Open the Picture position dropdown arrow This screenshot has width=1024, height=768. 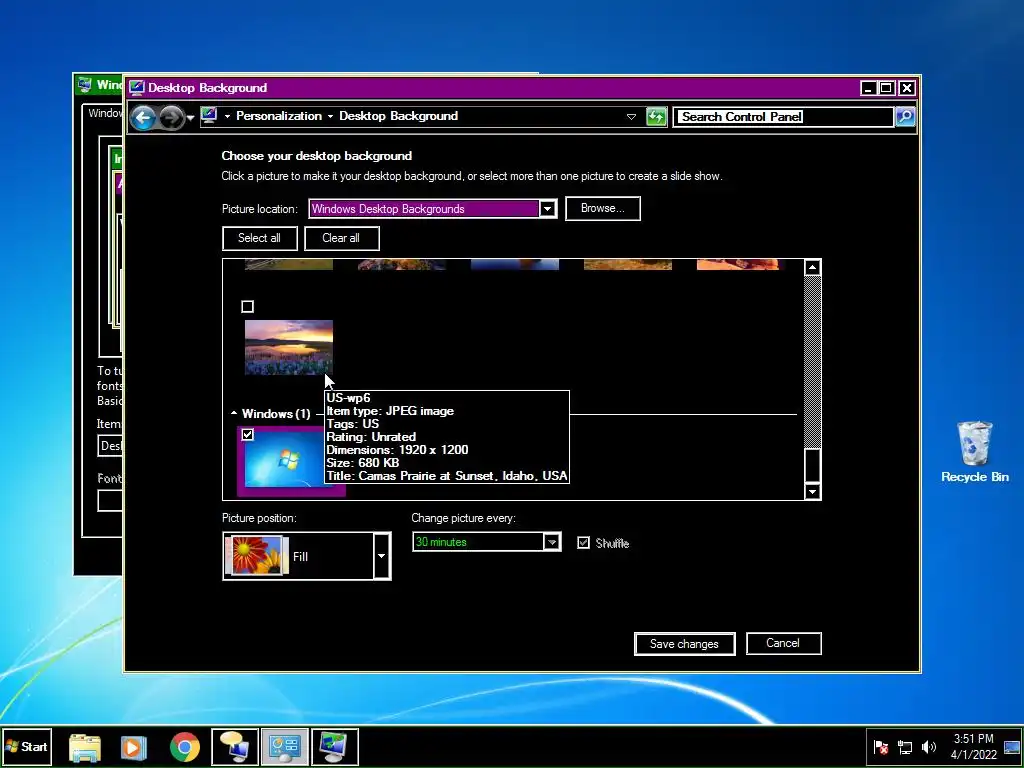pyautogui.click(x=381, y=556)
